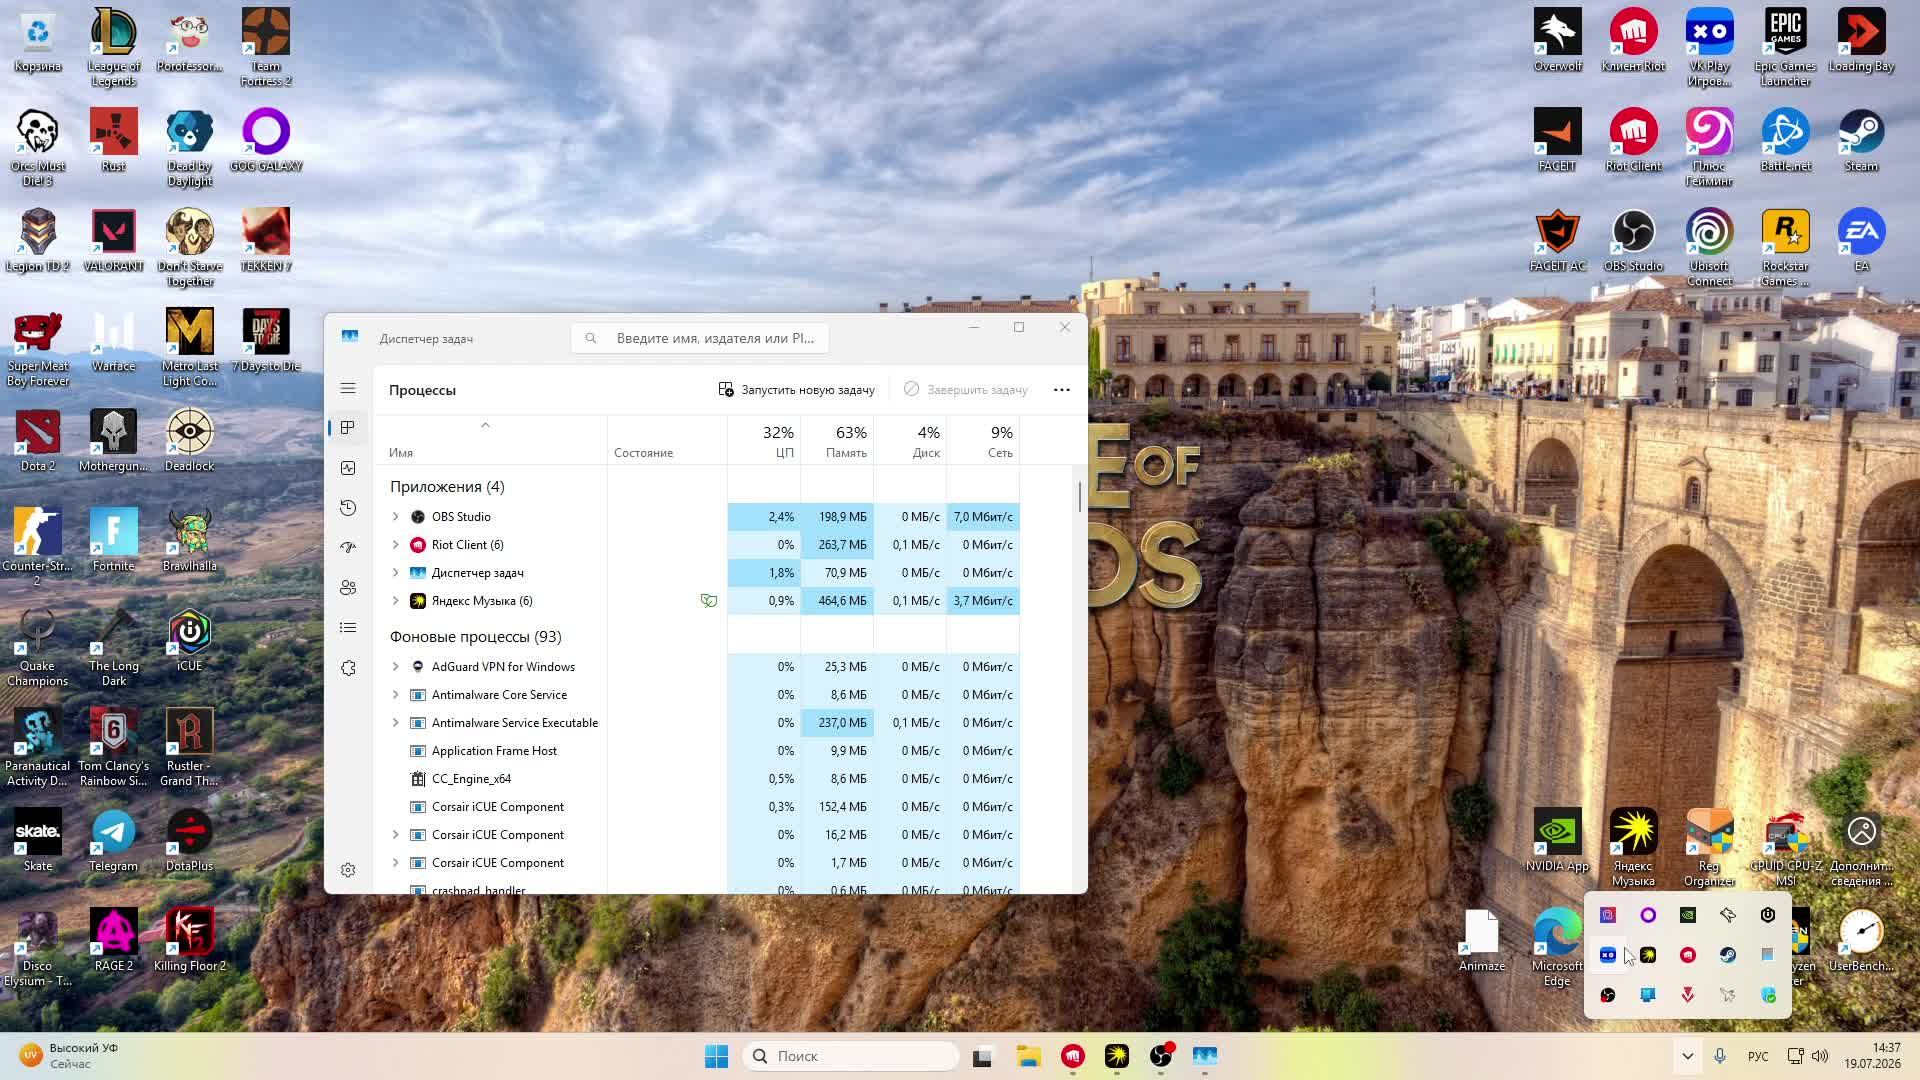
Task: Sort processes by the Память column header
Action: (837, 441)
